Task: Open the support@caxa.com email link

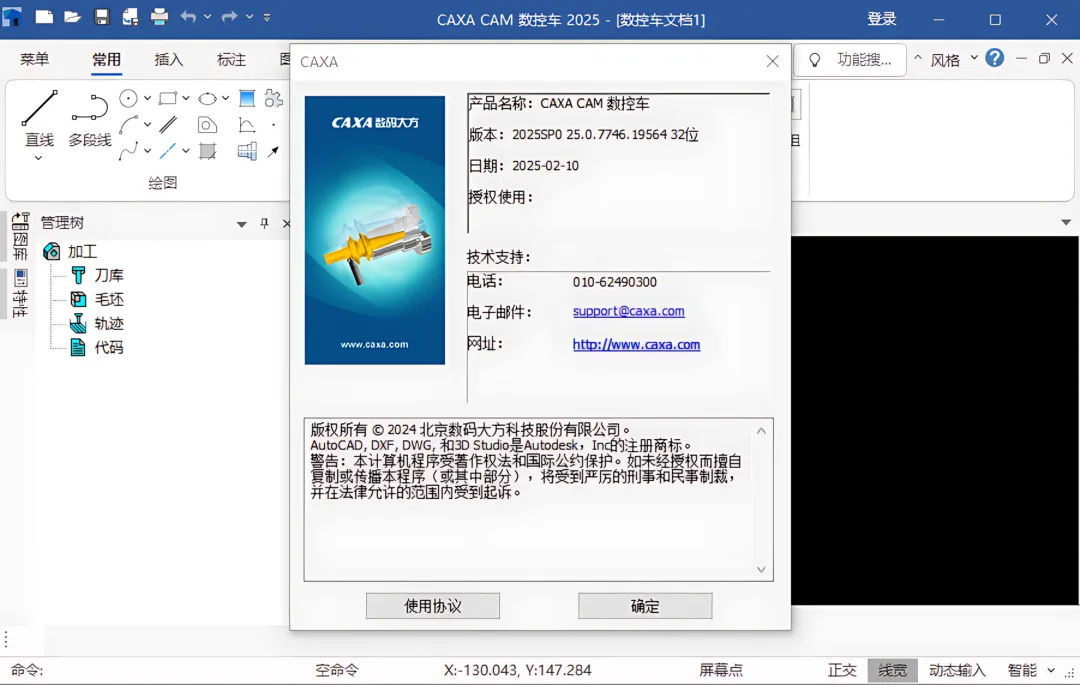Action: coord(628,311)
